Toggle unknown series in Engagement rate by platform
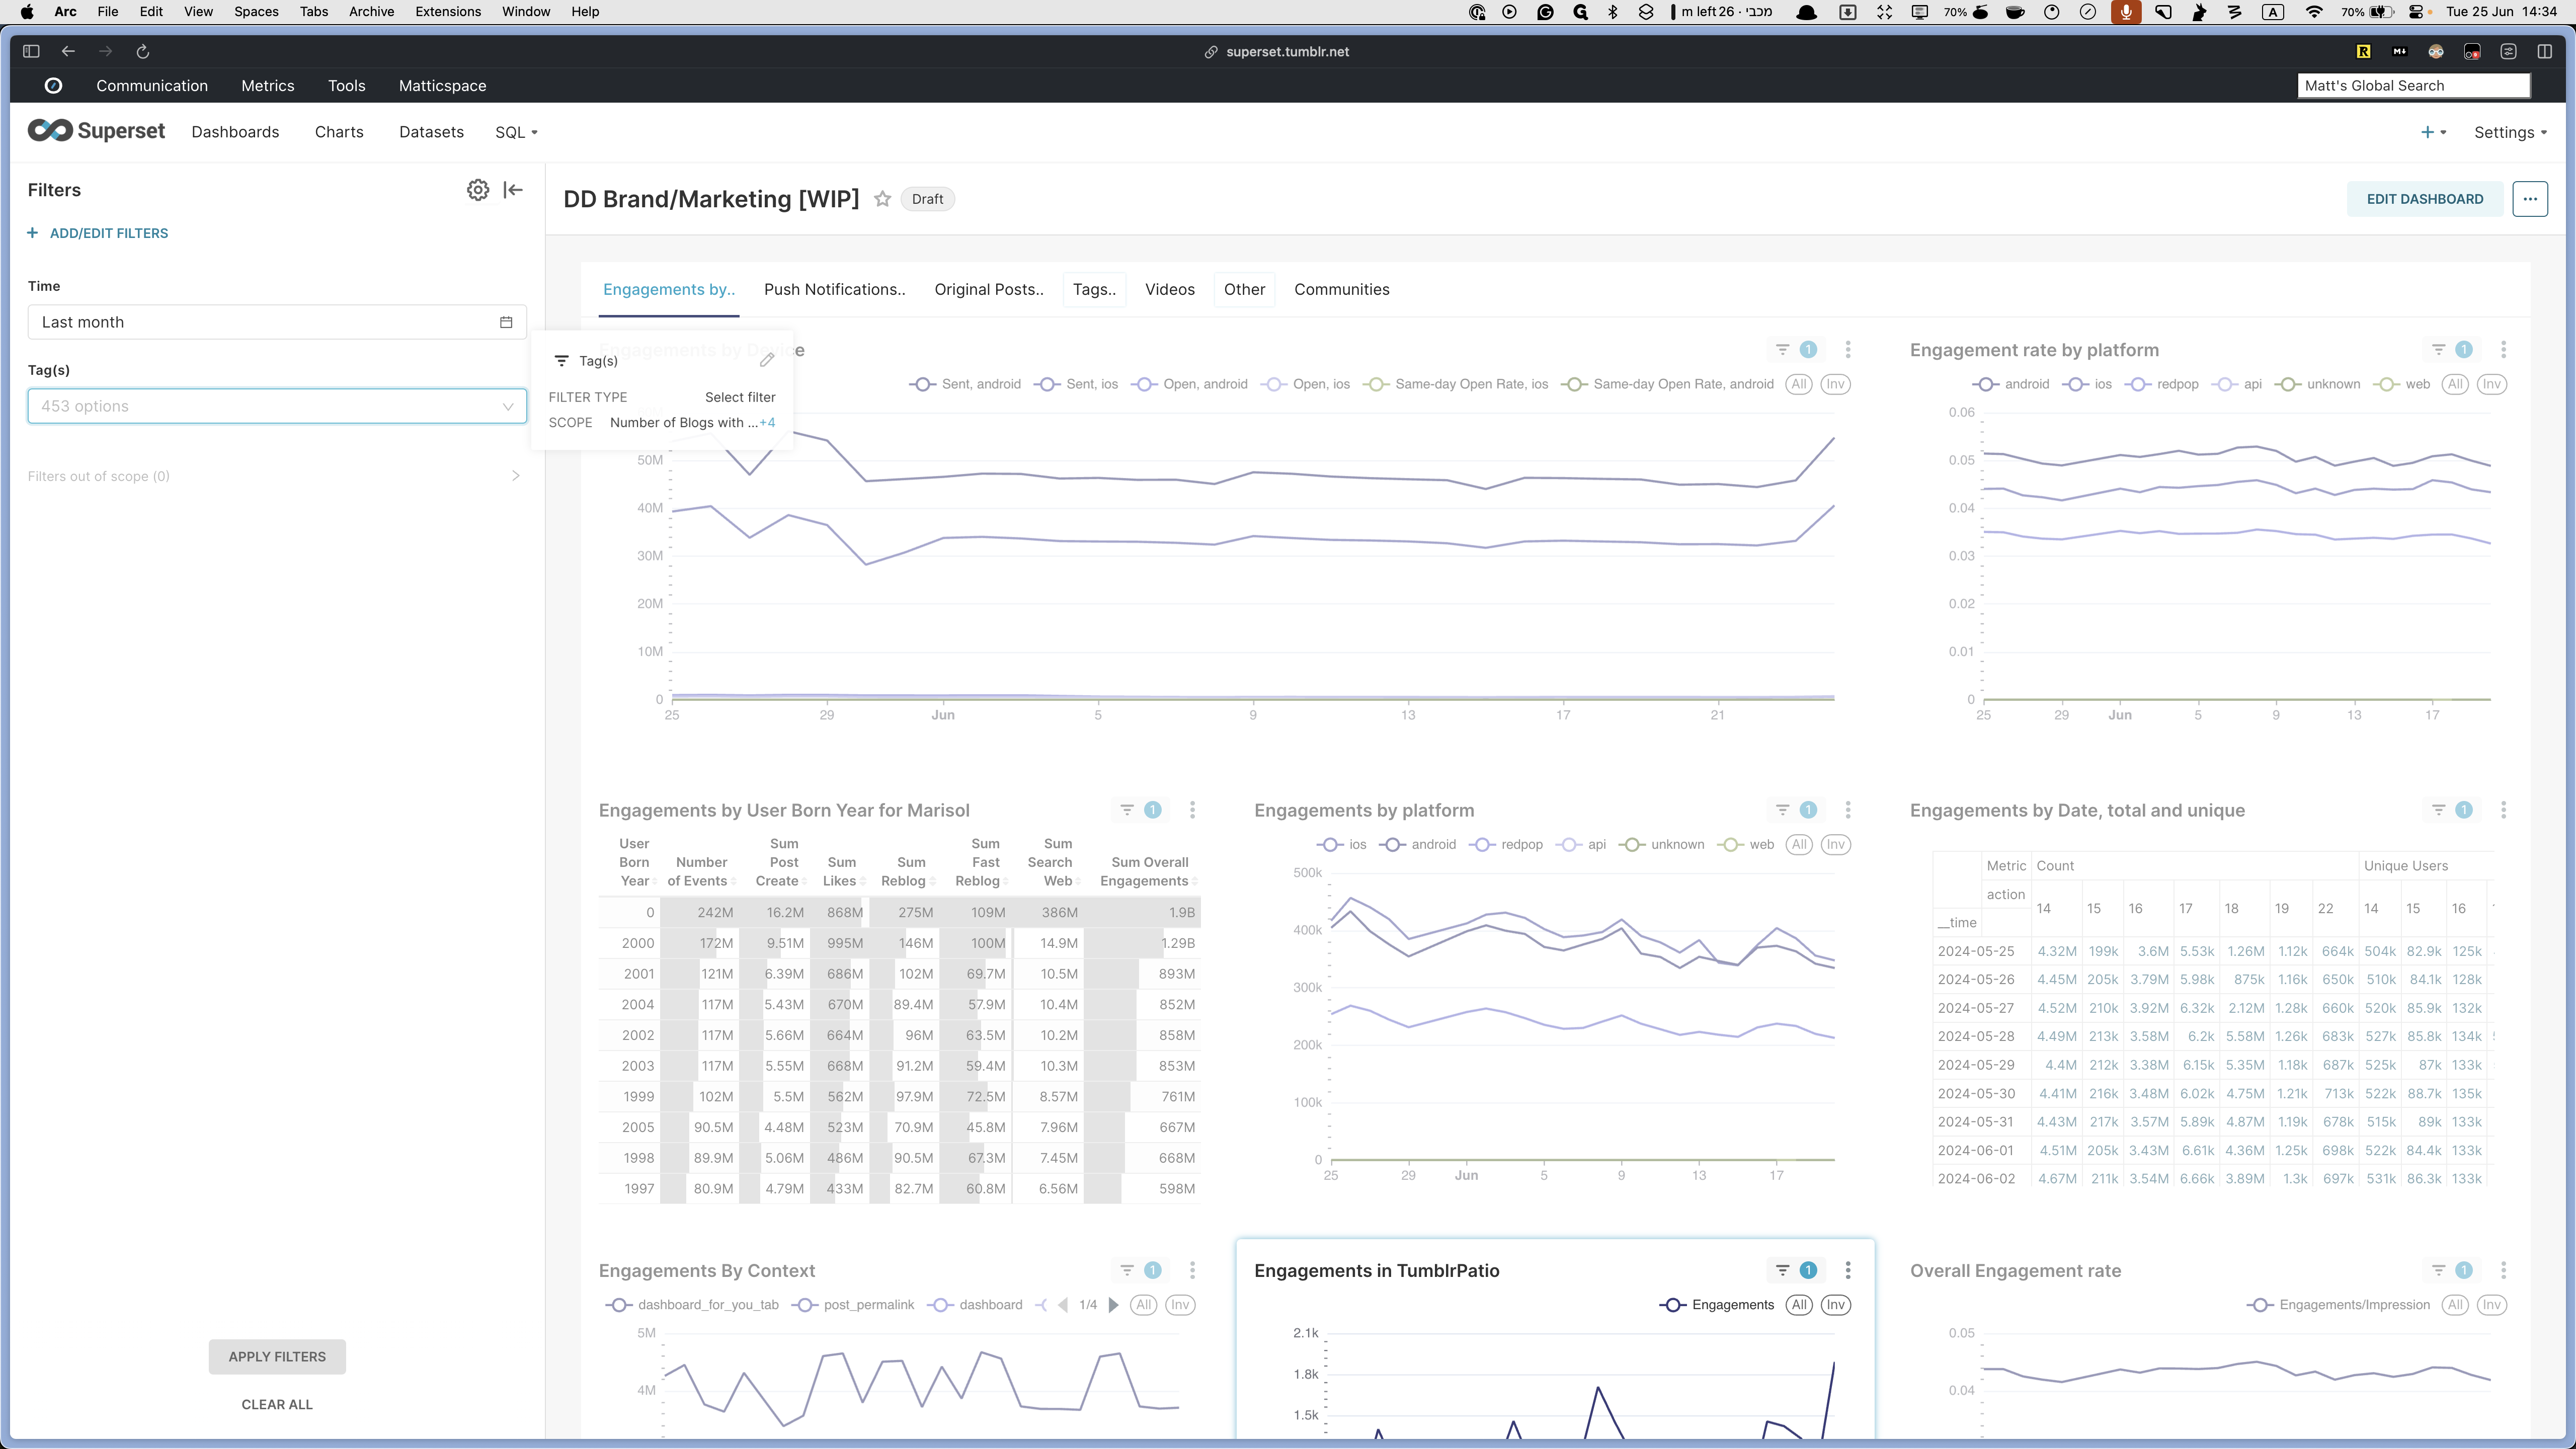Screen dimensions: 2576x1449 [2317, 384]
